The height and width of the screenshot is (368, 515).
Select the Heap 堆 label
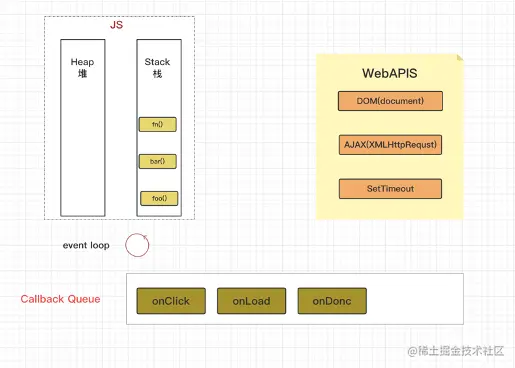(x=82, y=67)
